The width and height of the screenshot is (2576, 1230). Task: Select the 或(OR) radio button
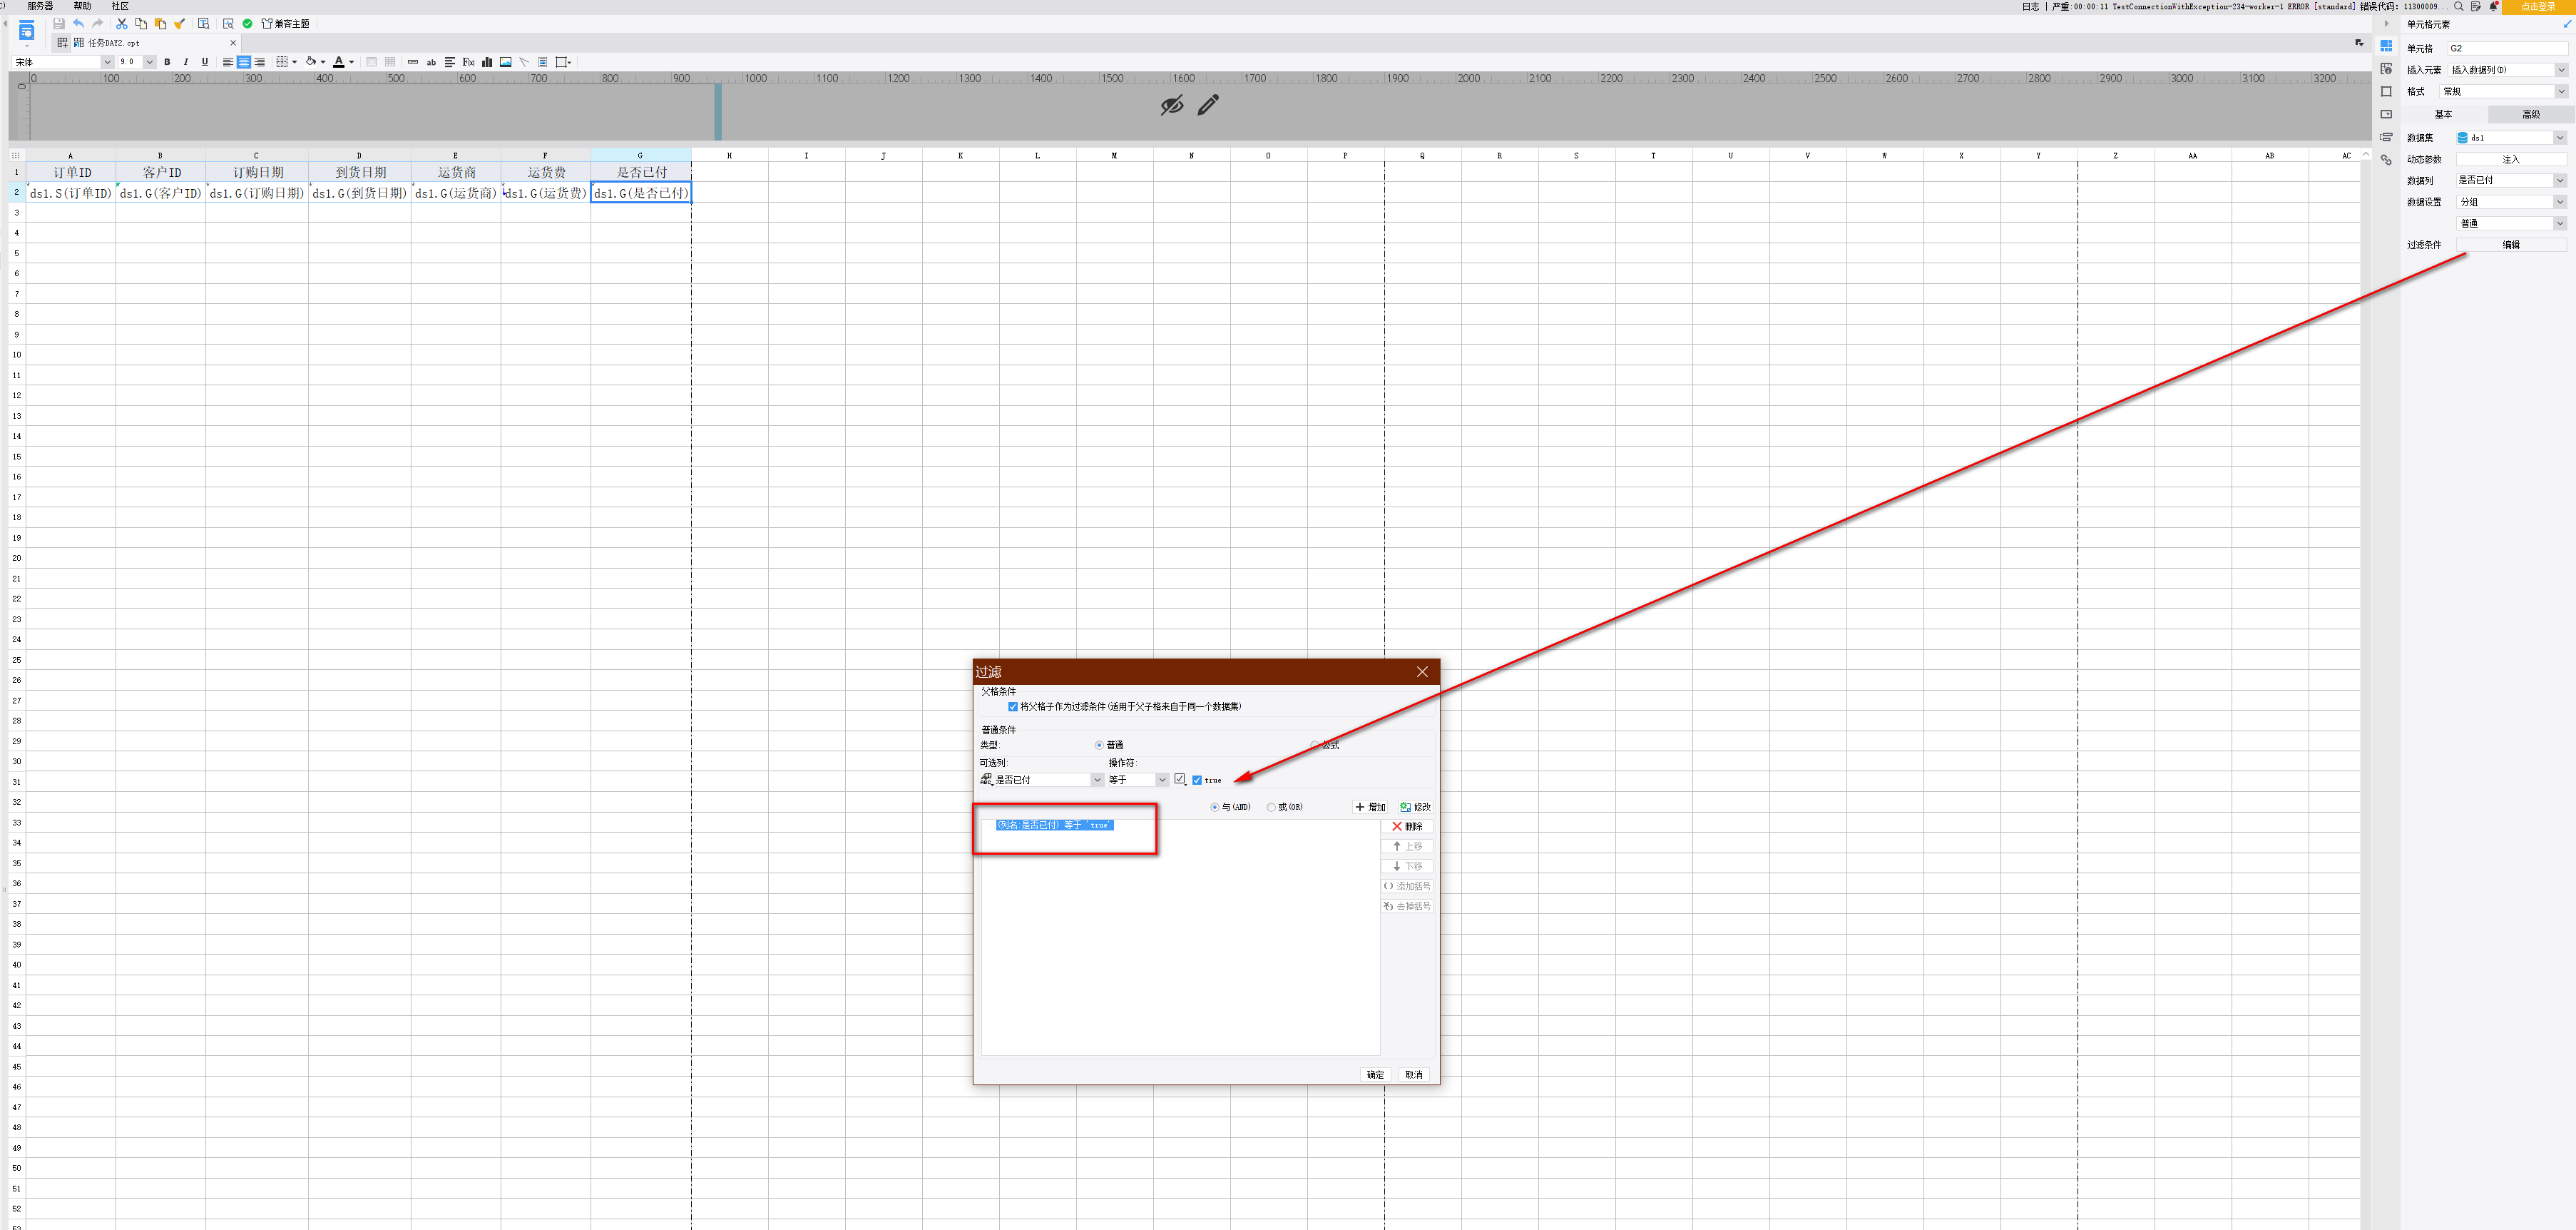(x=1271, y=807)
